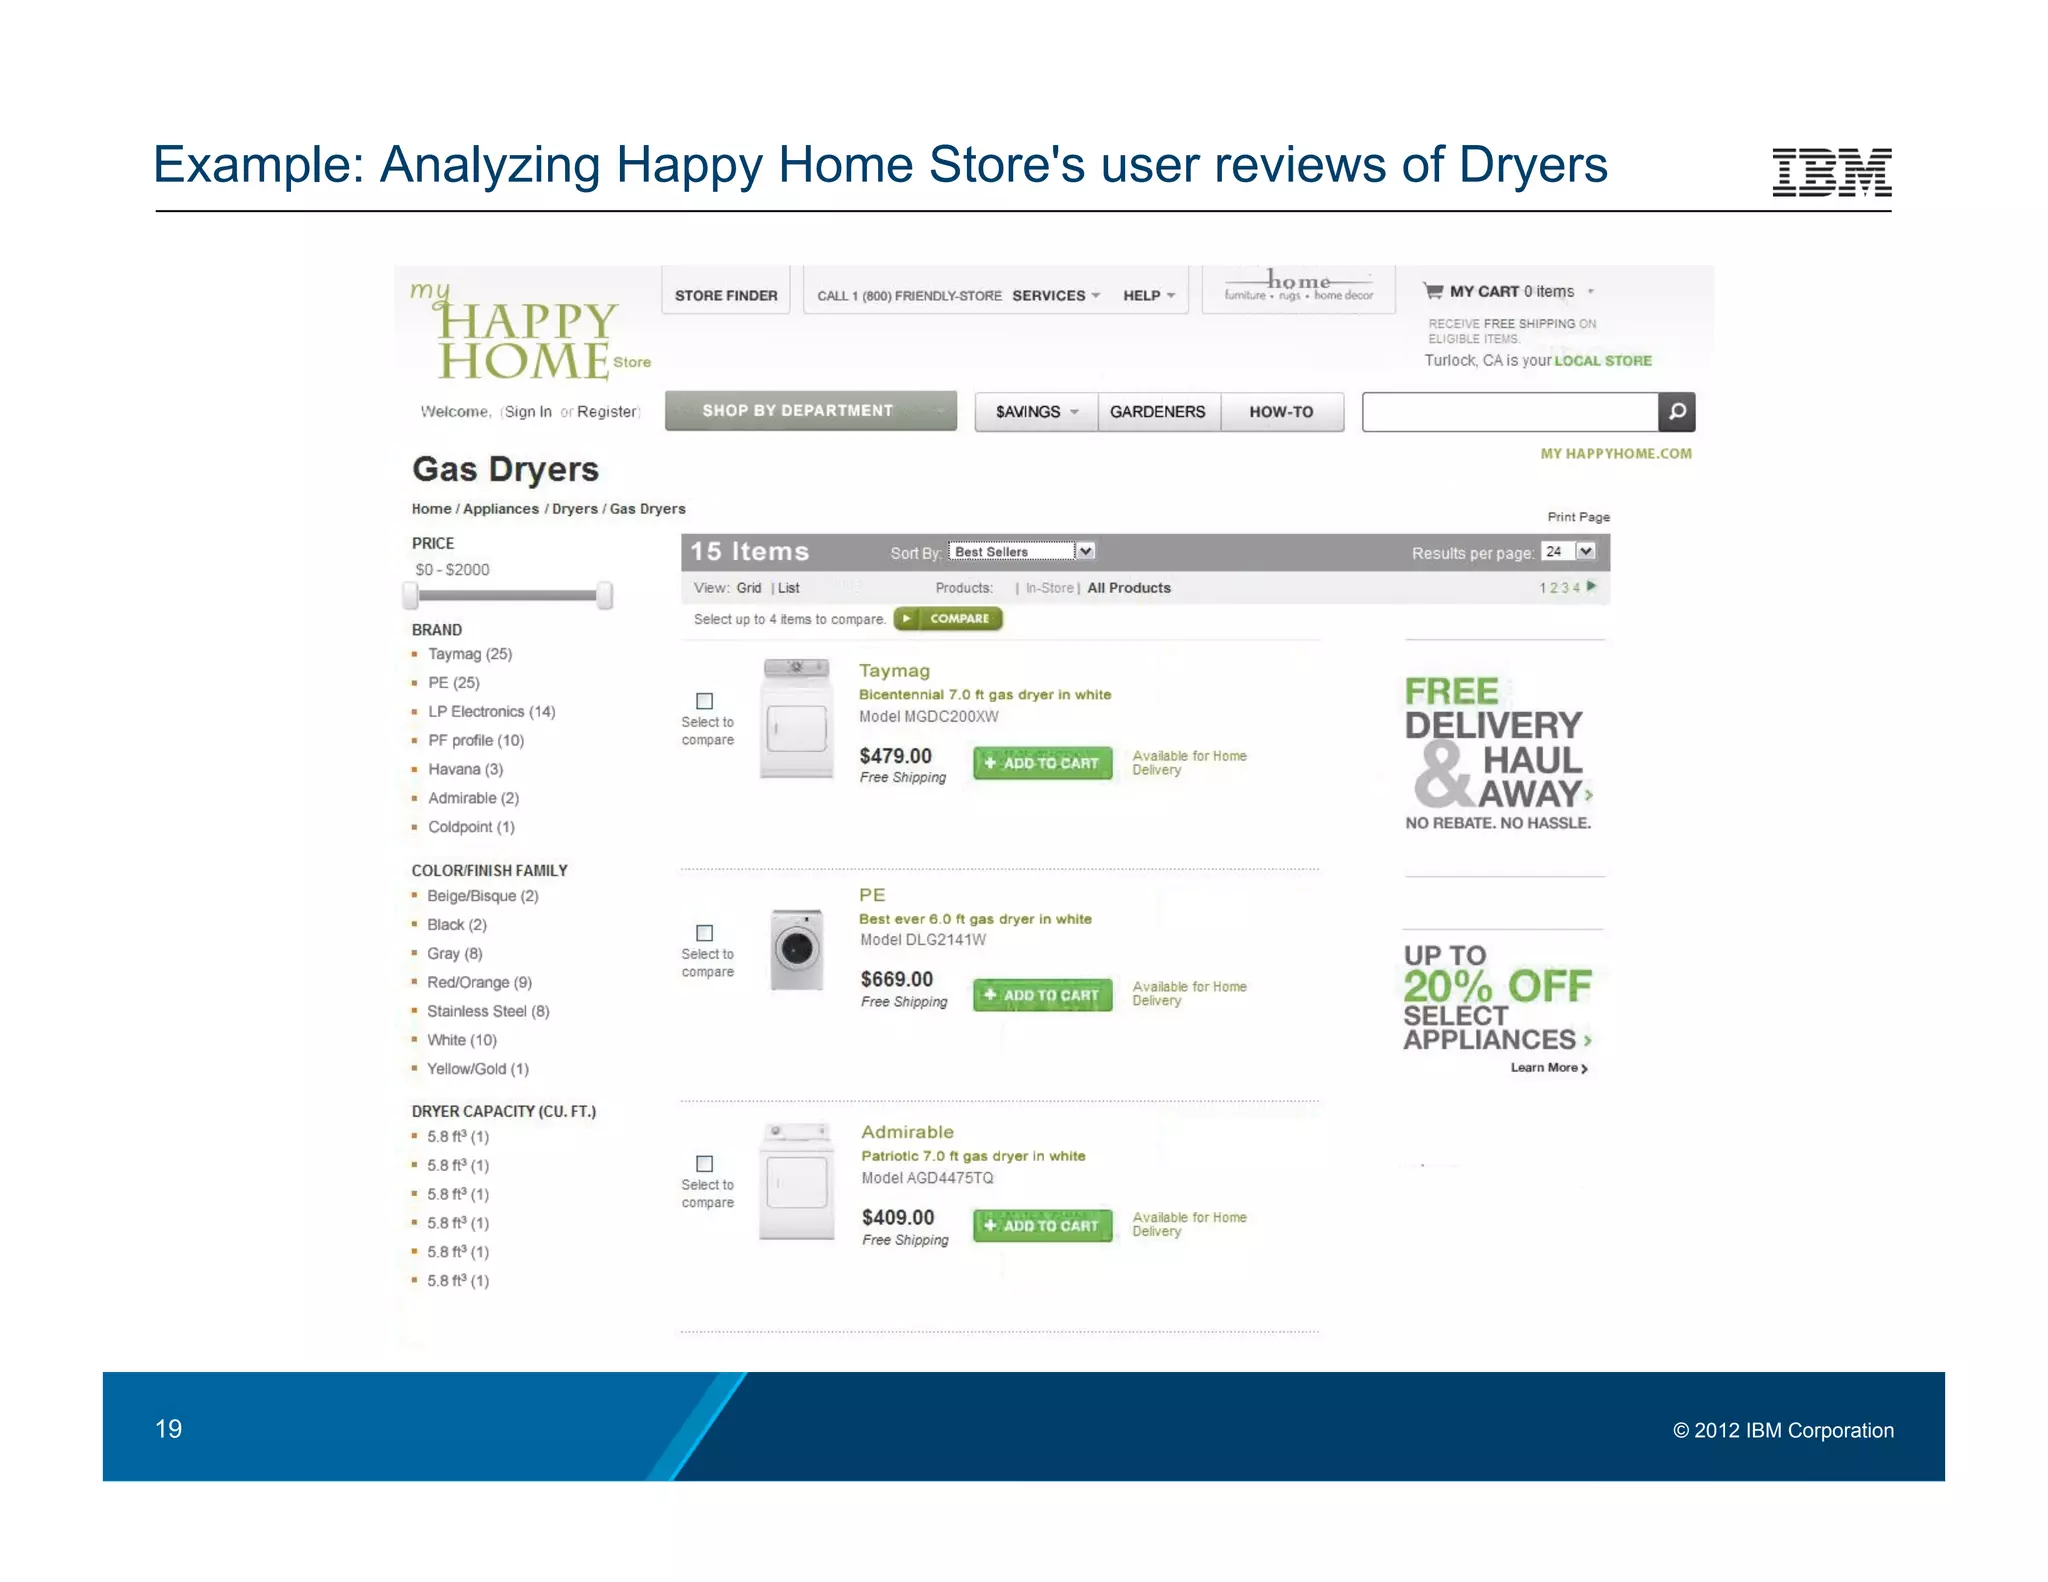Image resolution: width=2048 pixels, height=1582 pixels.
Task: Open the Sort By Best Sellers dropdown
Action: [x=1022, y=551]
